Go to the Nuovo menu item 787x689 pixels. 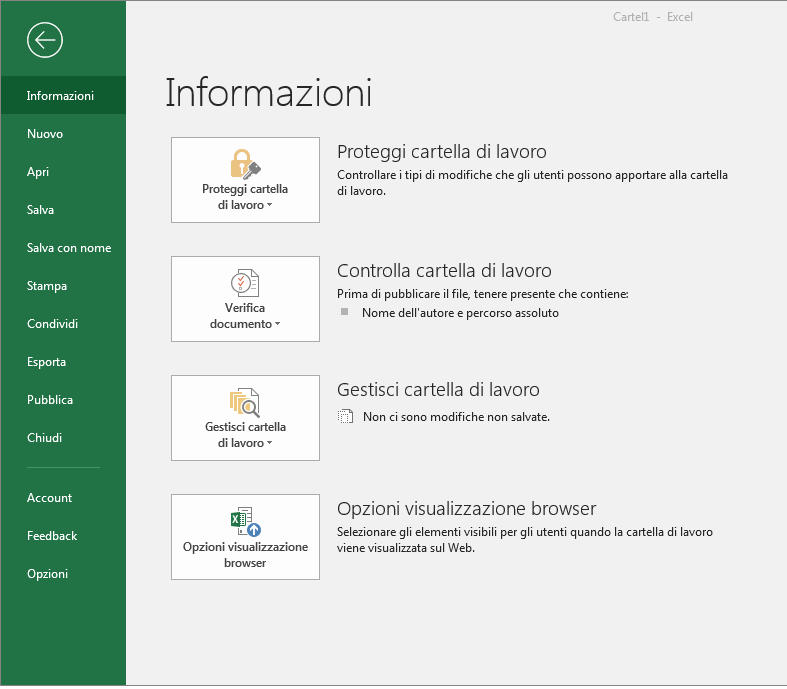click(x=63, y=133)
